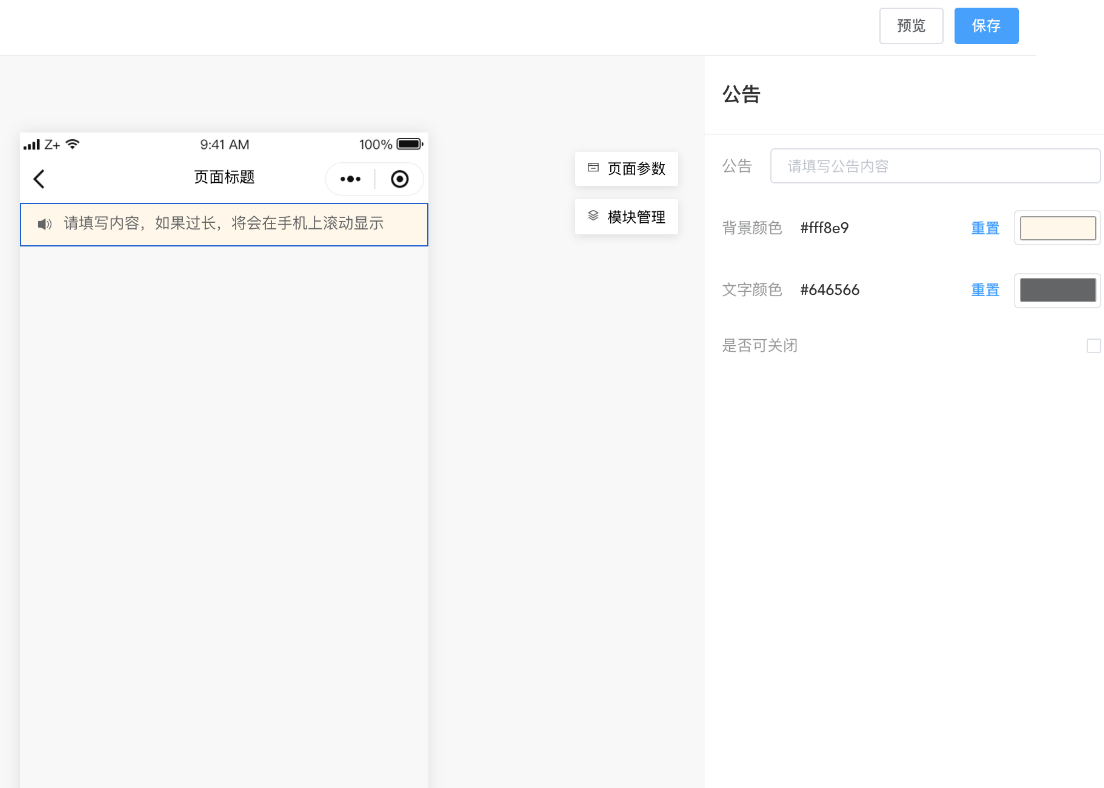Click the battery icon in status bar
This screenshot has width=1104, height=788.
coord(410,144)
